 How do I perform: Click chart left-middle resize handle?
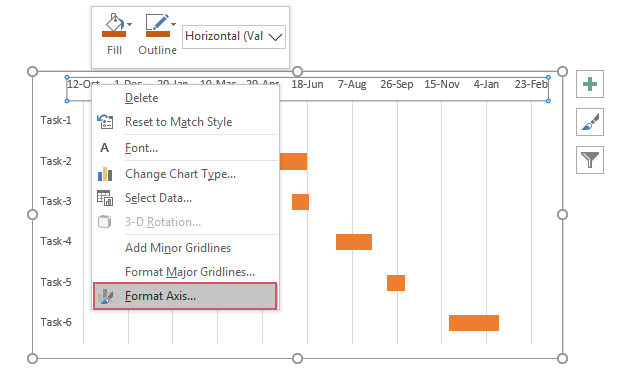click(x=32, y=215)
